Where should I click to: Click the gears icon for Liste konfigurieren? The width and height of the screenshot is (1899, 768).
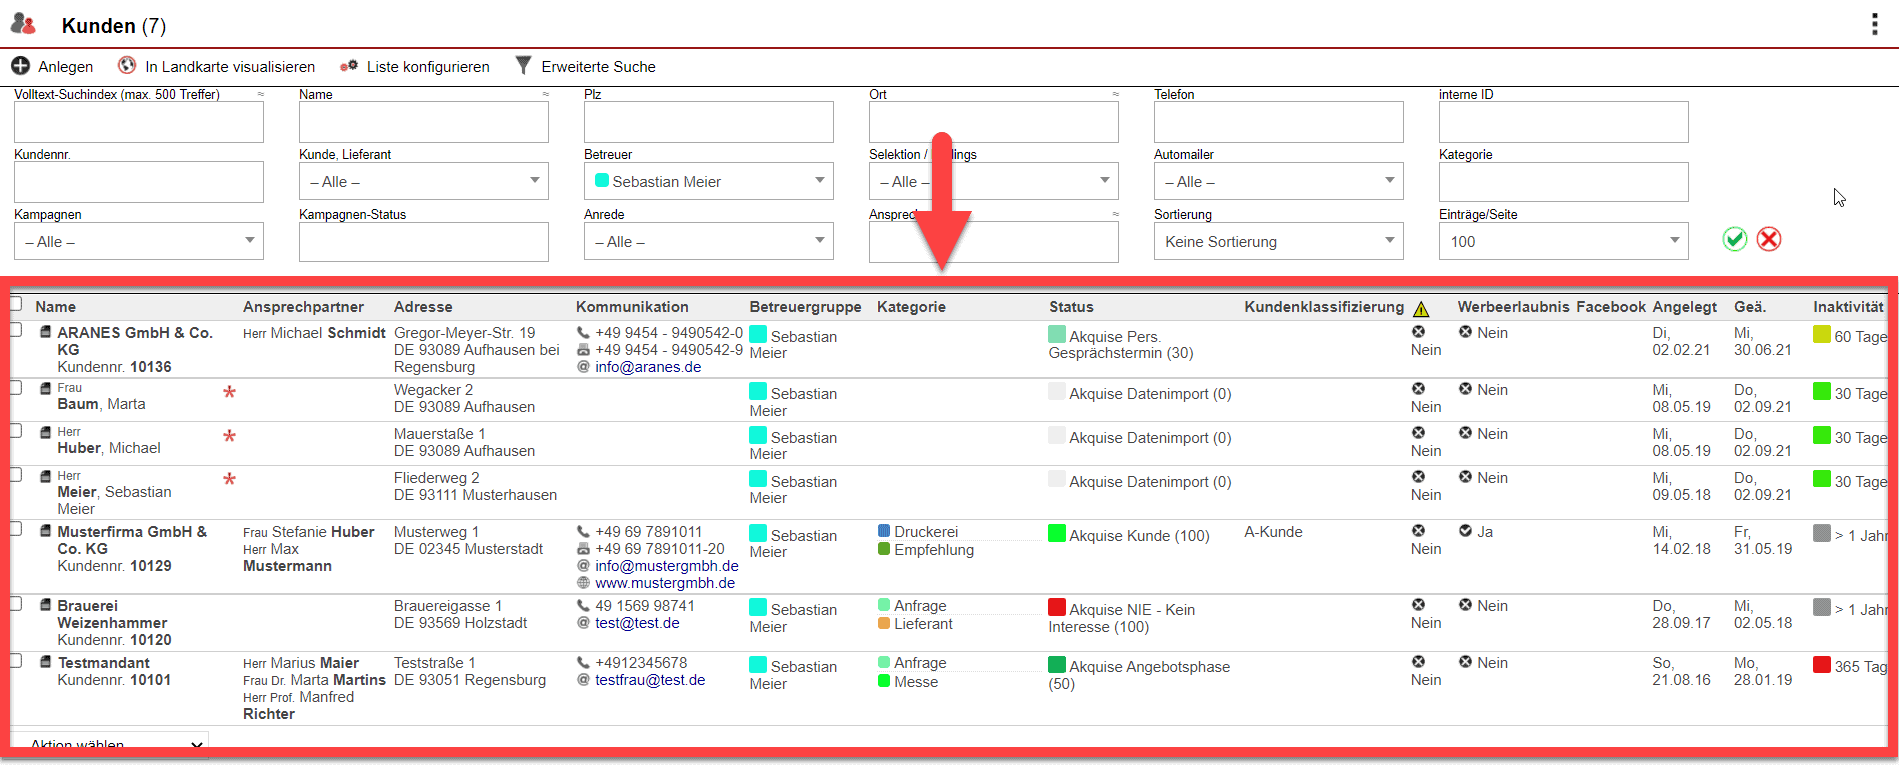pyautogui.click(x=349, y=66)
